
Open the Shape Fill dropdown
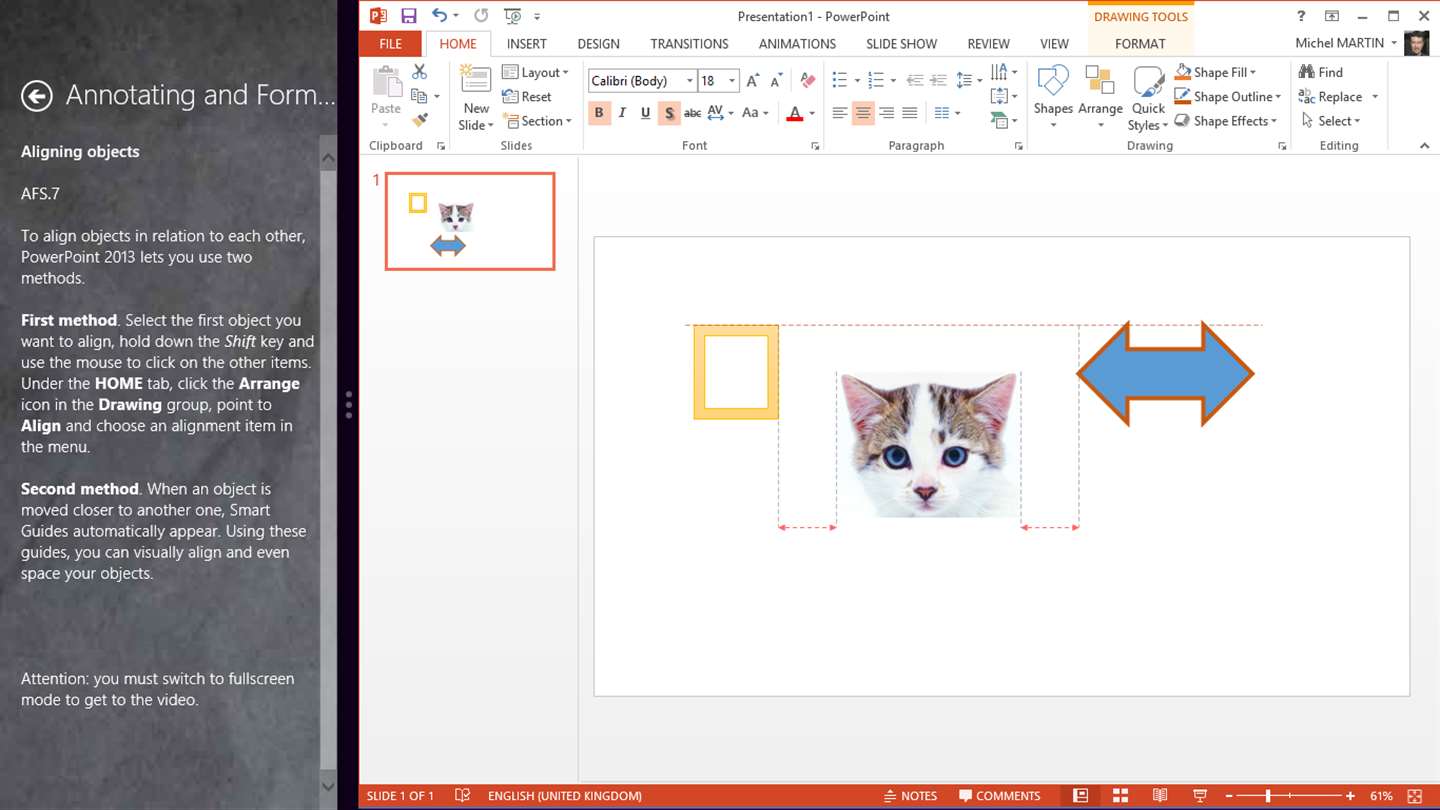1215,72
